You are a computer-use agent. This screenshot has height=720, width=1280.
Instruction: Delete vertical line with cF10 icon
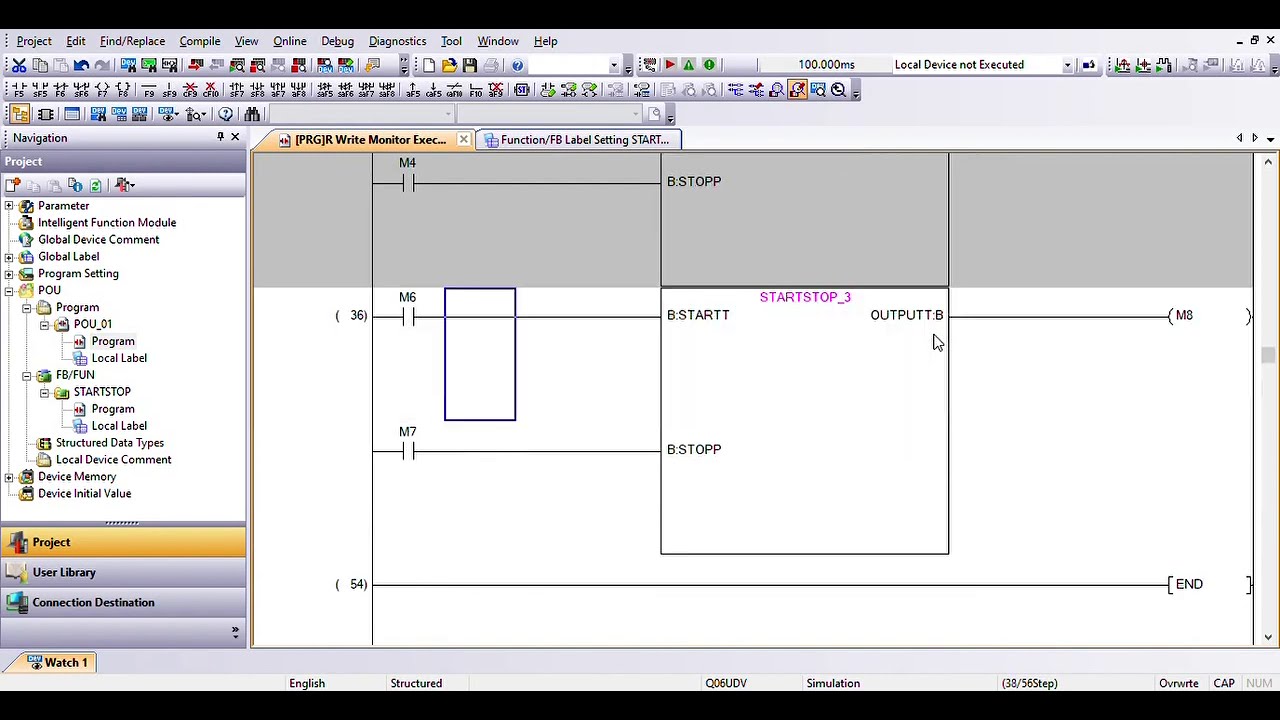pyautogui.click(x=212, y=90)
